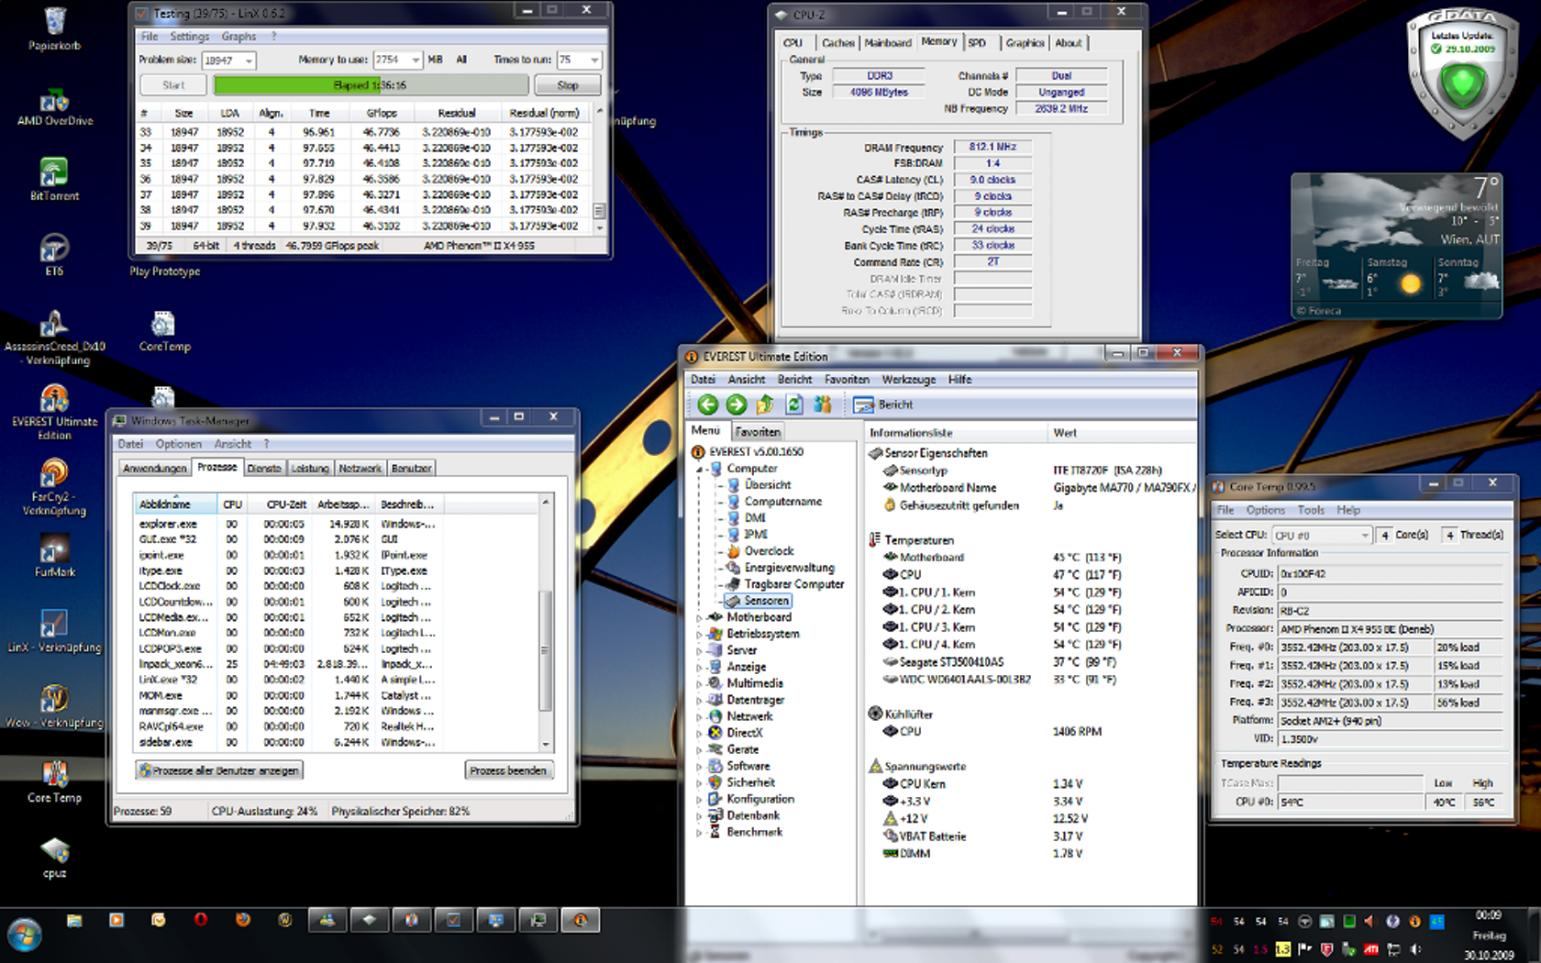
Task: Click the Windows Start orb
Action: coord(25,935)
